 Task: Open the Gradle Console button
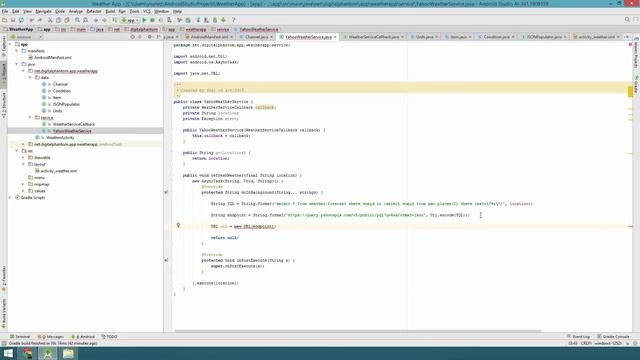click(x=613, y=337)
